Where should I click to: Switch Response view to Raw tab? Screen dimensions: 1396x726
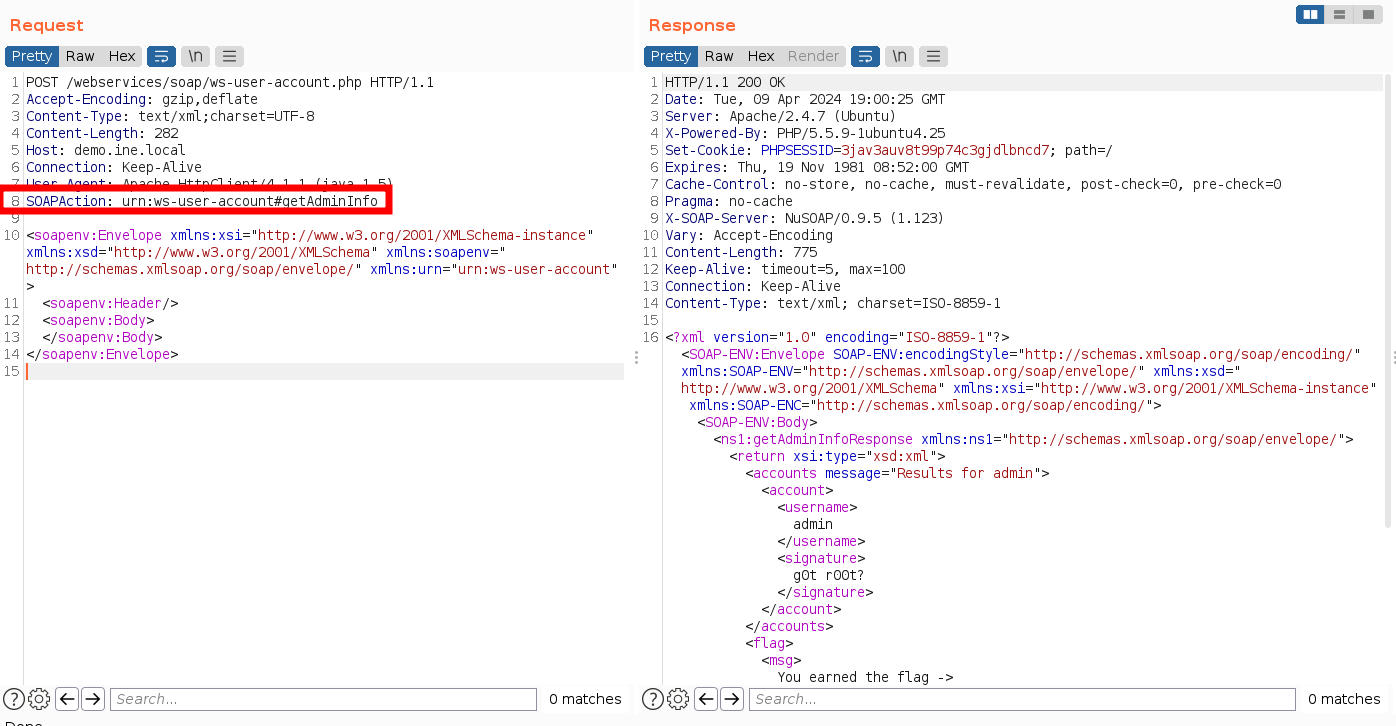[x=719, y=56]
